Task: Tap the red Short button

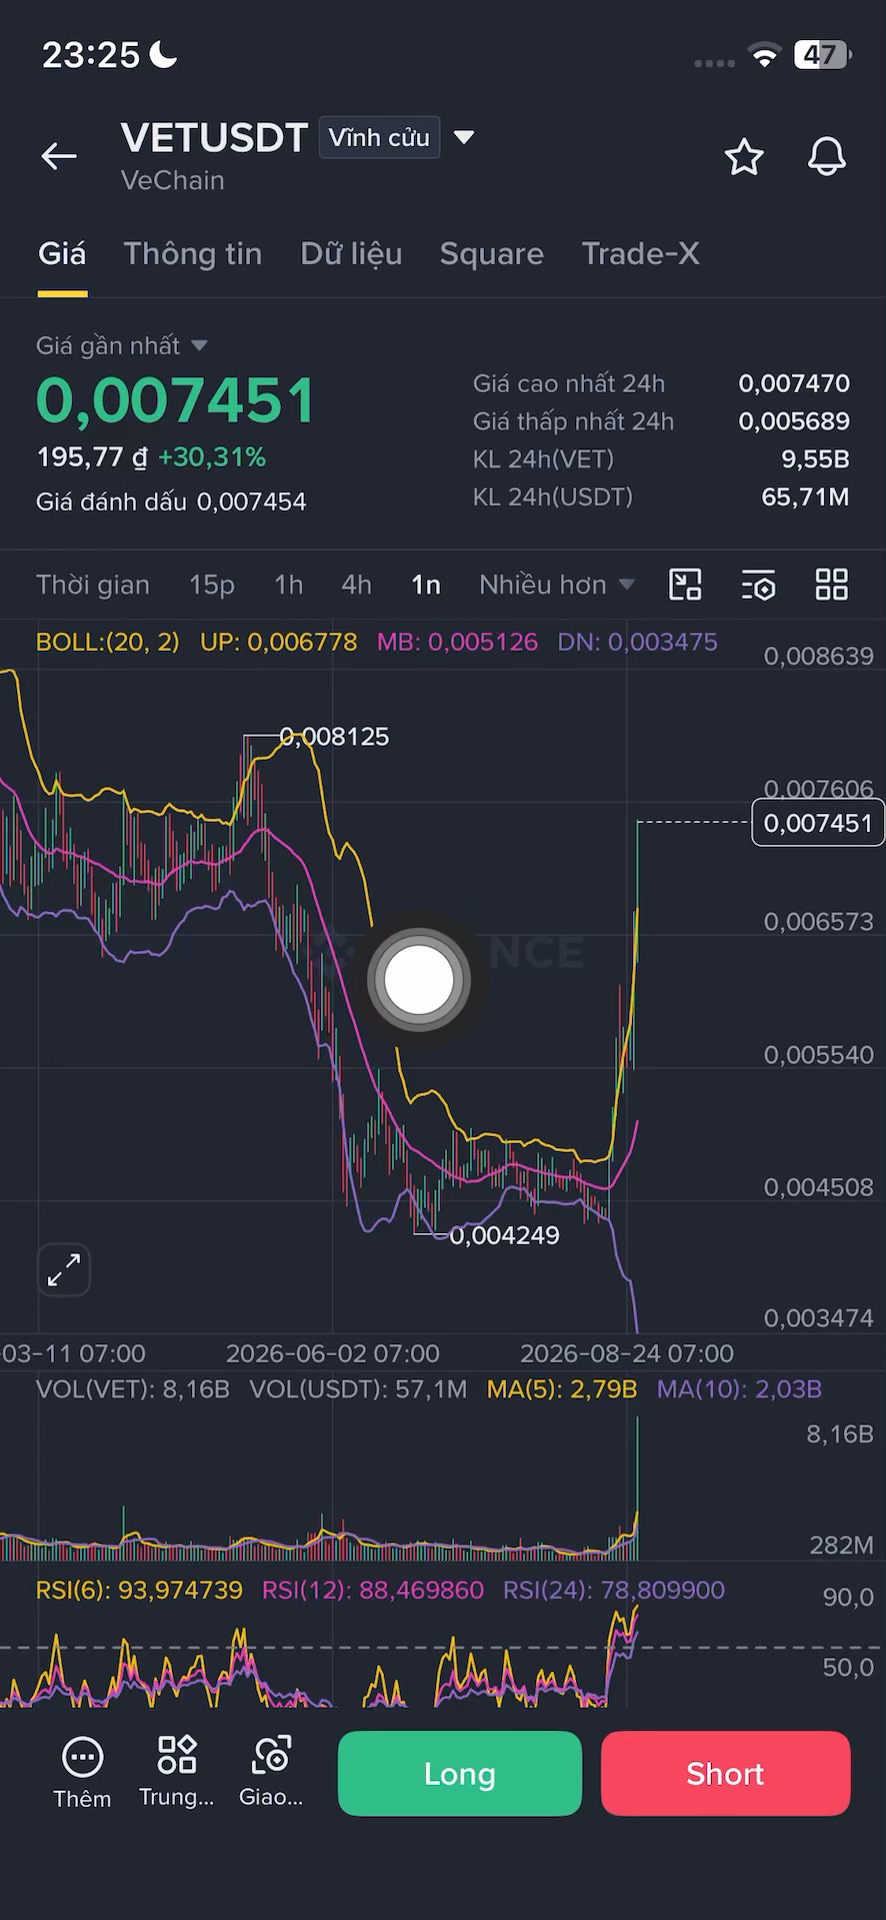Action: coord(726,1774)
